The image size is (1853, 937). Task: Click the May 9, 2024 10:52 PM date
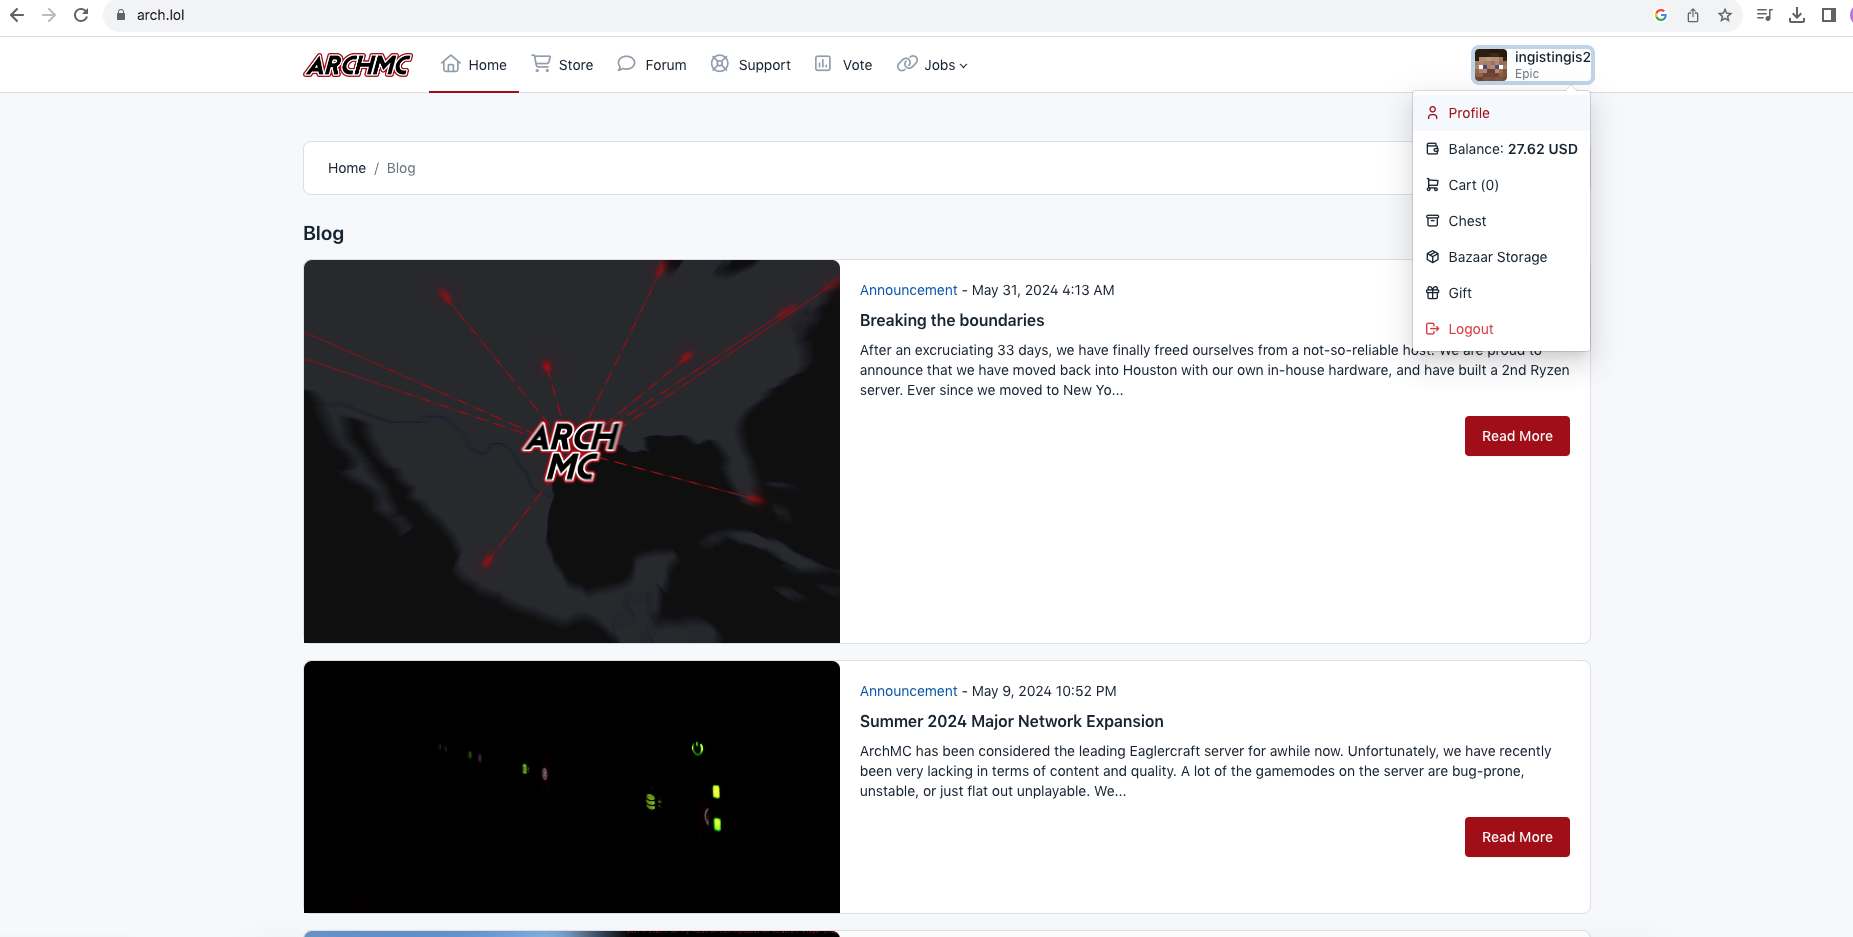[1044, 691]
